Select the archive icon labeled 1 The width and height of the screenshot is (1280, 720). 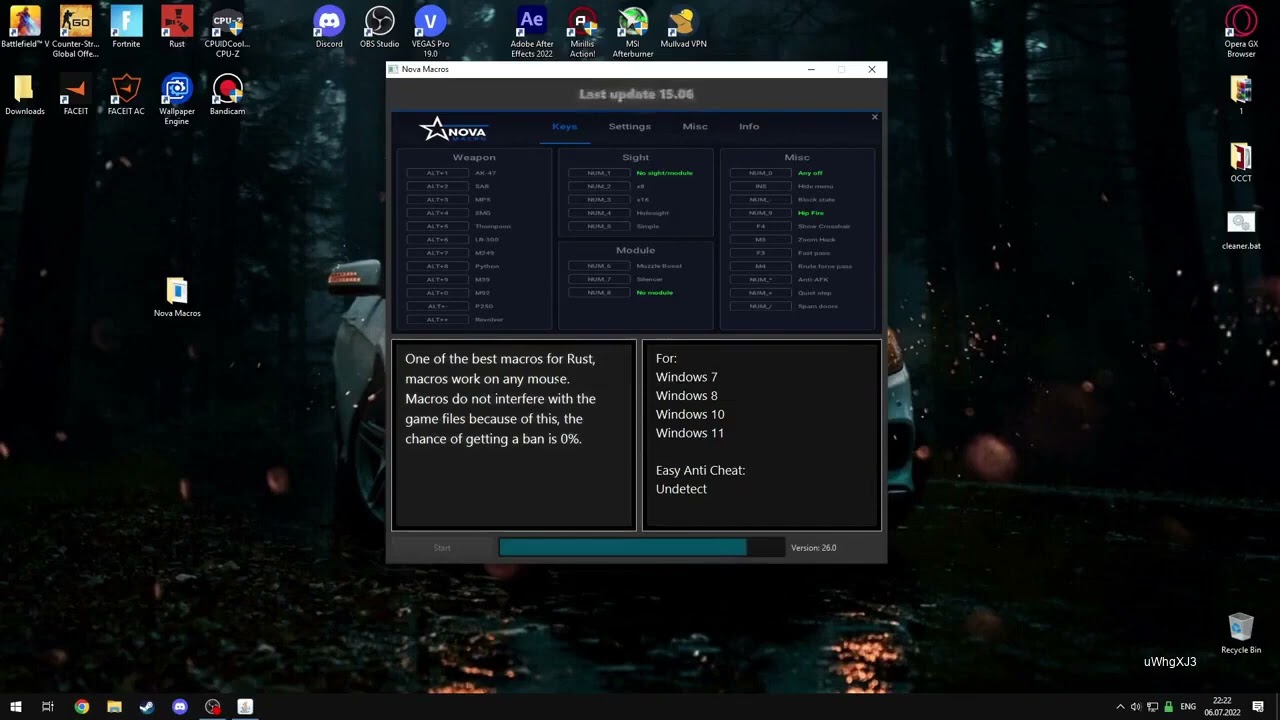tap(1241, 96)
